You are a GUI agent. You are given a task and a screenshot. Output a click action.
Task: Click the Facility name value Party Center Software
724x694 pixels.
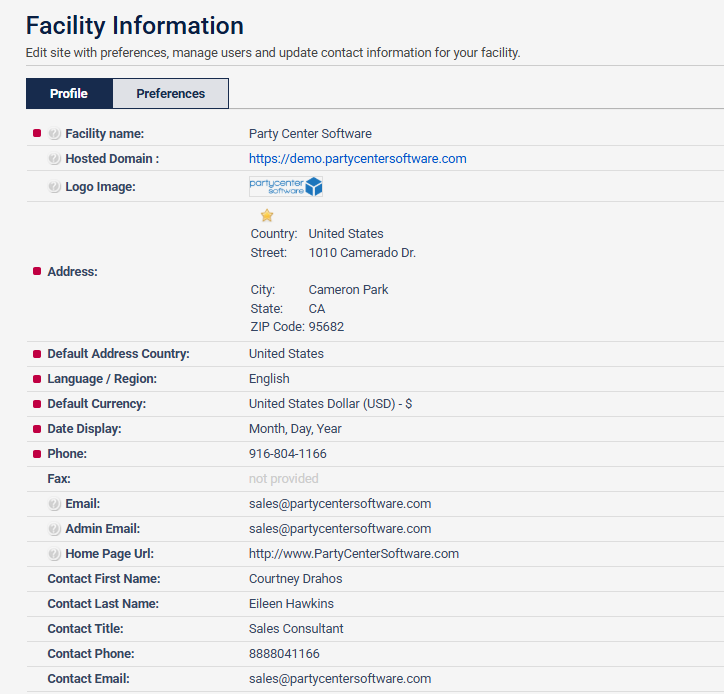coord(310,133)
